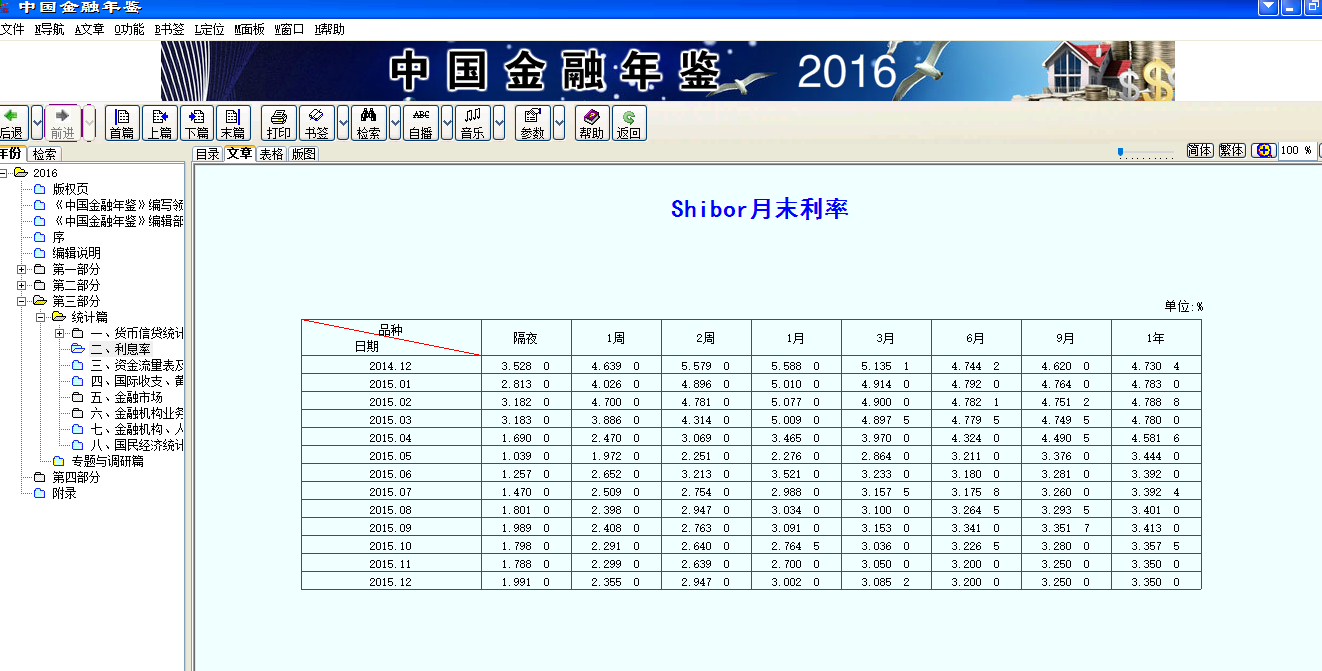Open the M面板 menu
1322x671 pixels.
point(249,29)
